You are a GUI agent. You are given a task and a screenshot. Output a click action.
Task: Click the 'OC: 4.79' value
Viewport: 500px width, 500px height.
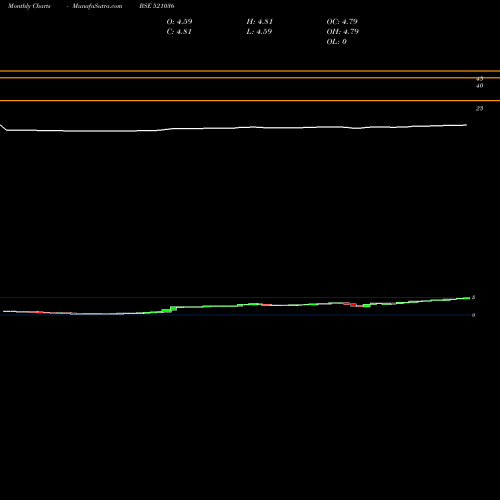tap(342, 22)
